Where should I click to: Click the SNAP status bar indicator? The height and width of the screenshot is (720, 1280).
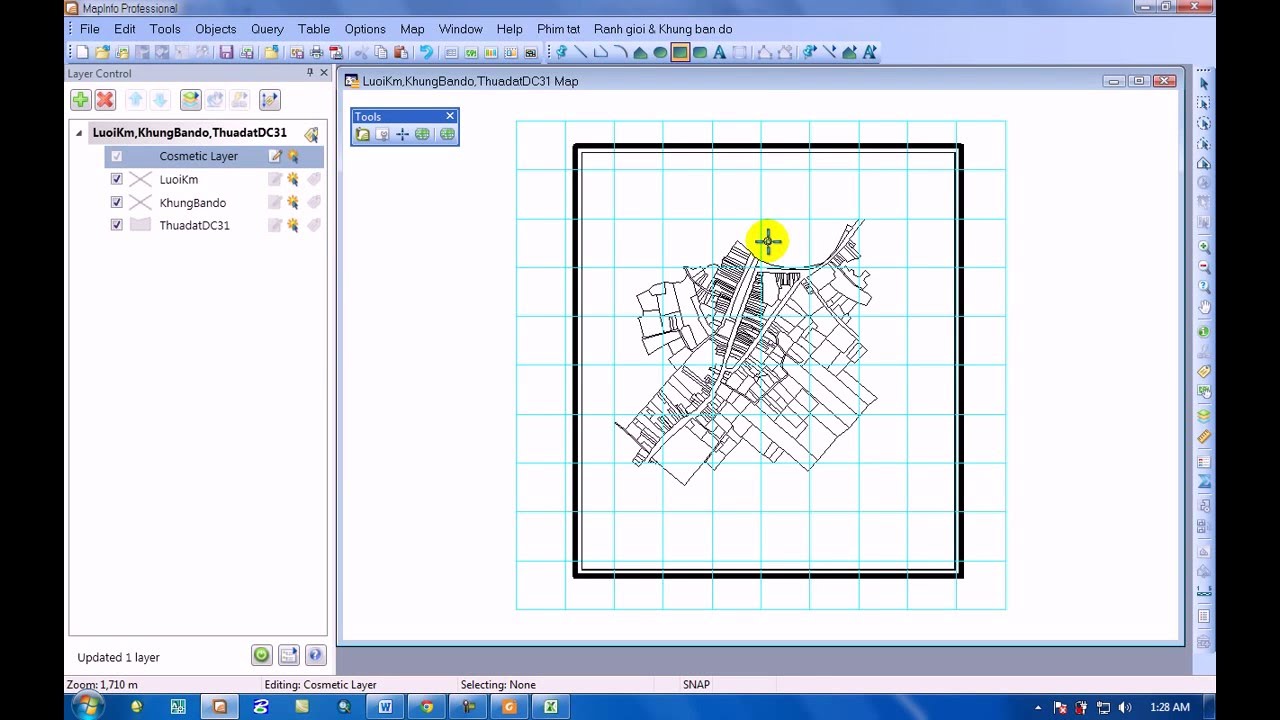click(x=696, y=685)
